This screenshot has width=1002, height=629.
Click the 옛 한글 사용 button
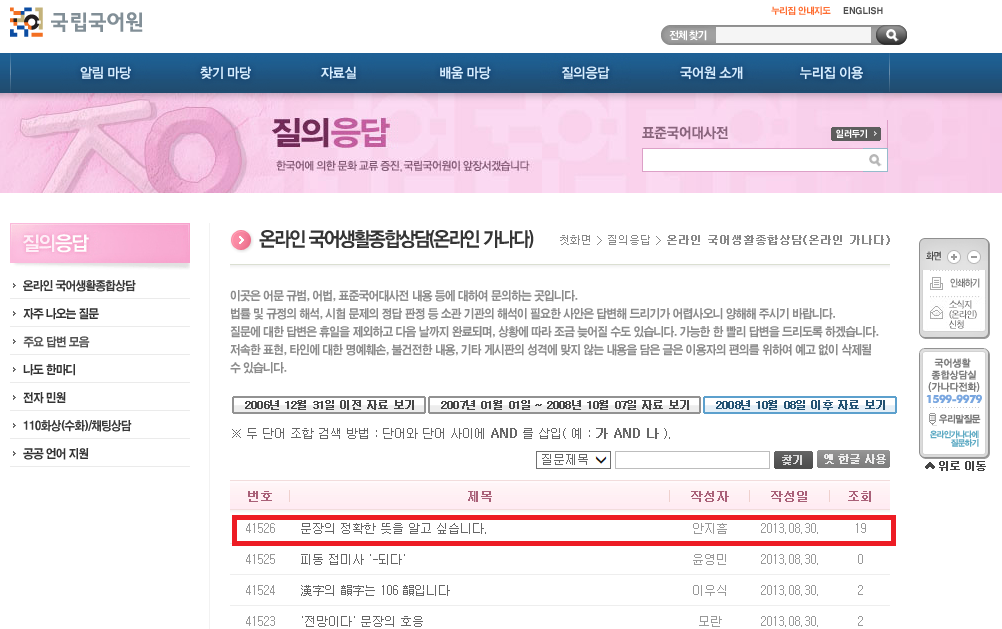click(x=853, y=459)
